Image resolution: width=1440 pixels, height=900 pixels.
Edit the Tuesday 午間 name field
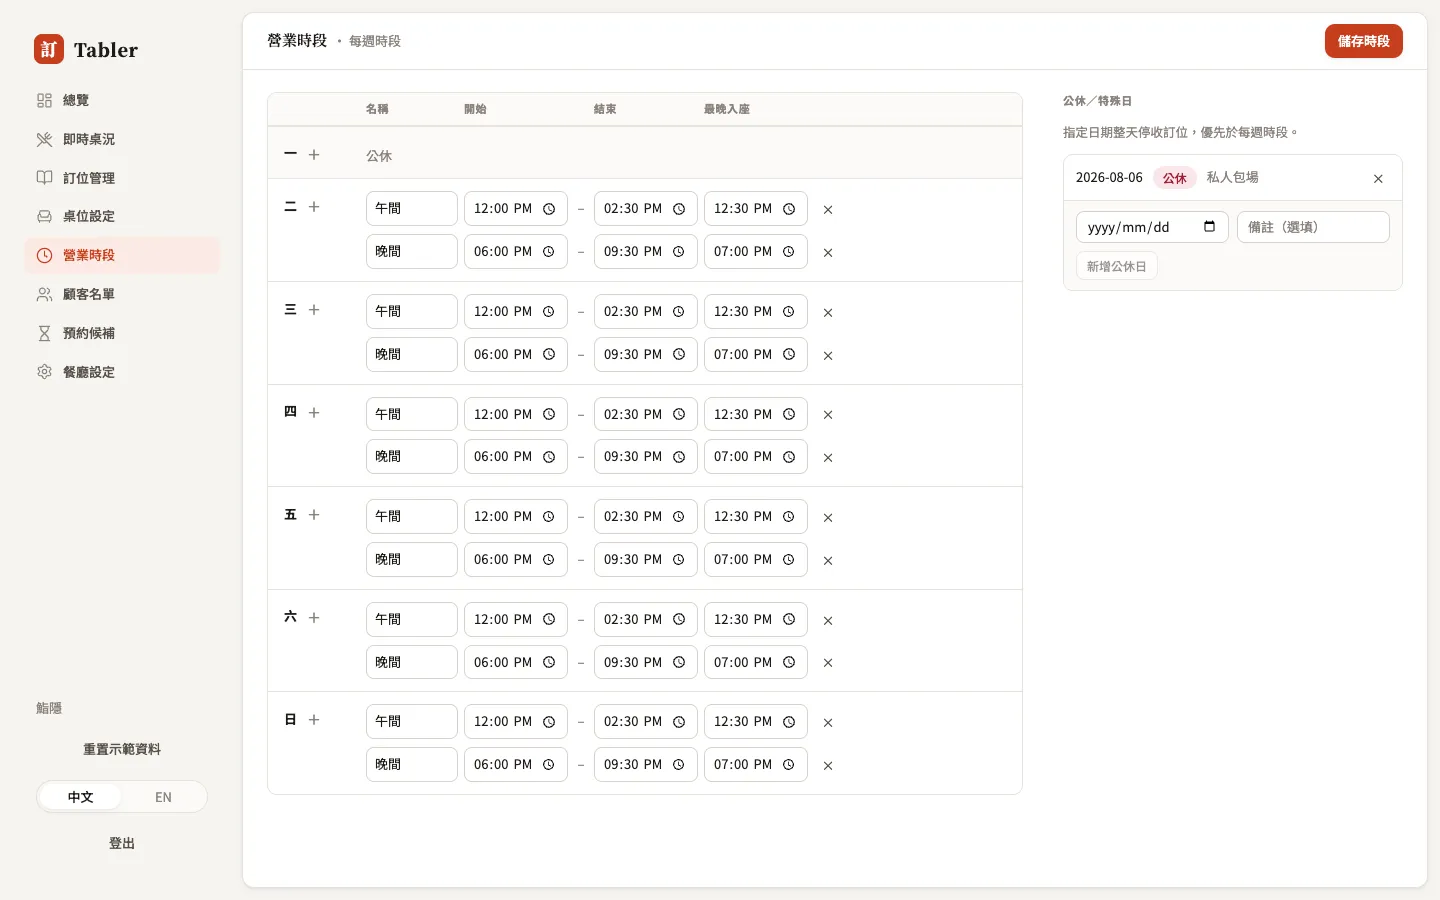coord(412,209)
